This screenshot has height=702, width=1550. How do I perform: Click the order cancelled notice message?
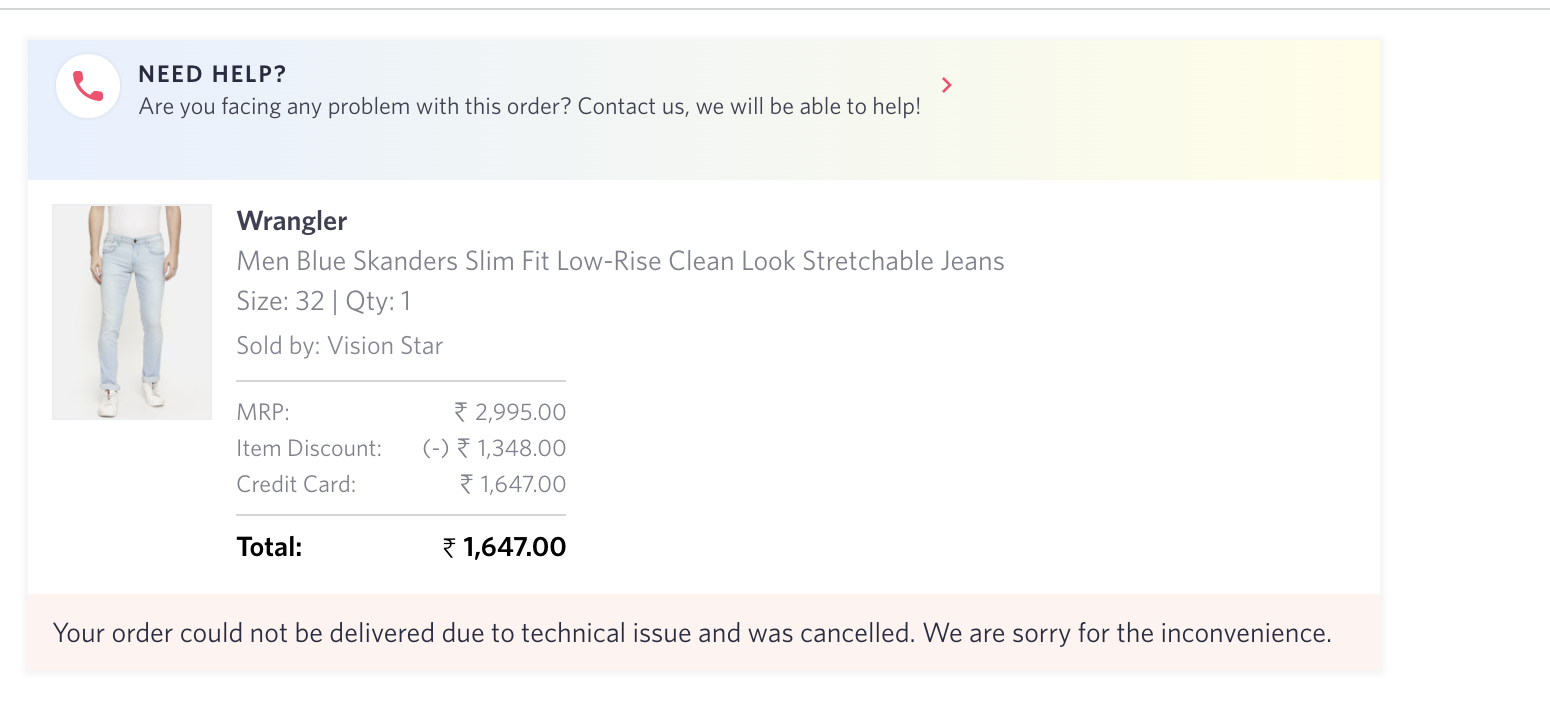tap(691, 633)
